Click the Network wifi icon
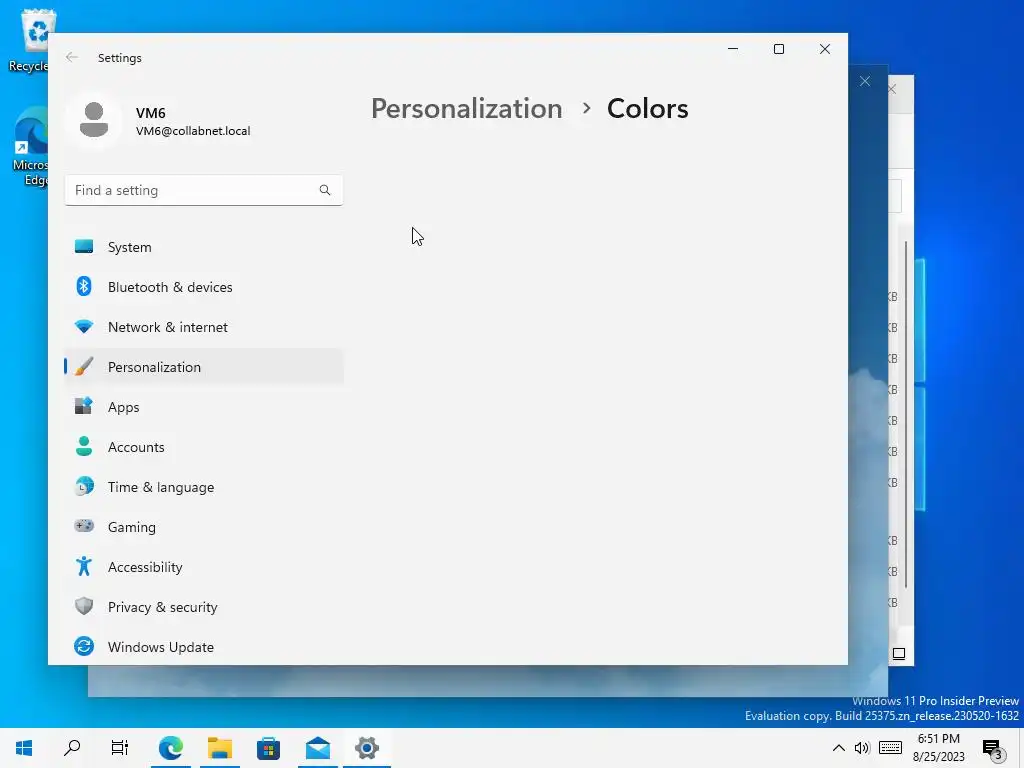1024x768 pixels. (84, 326)
